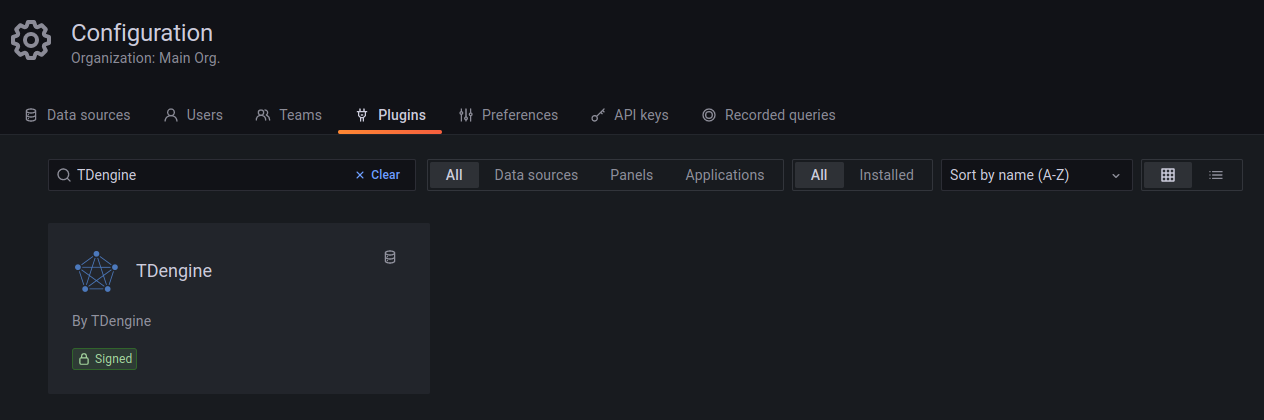Click the search magnifier icon
Image resolution: width=1264 pixels, height=420 pixels.
tap(64, 175)
